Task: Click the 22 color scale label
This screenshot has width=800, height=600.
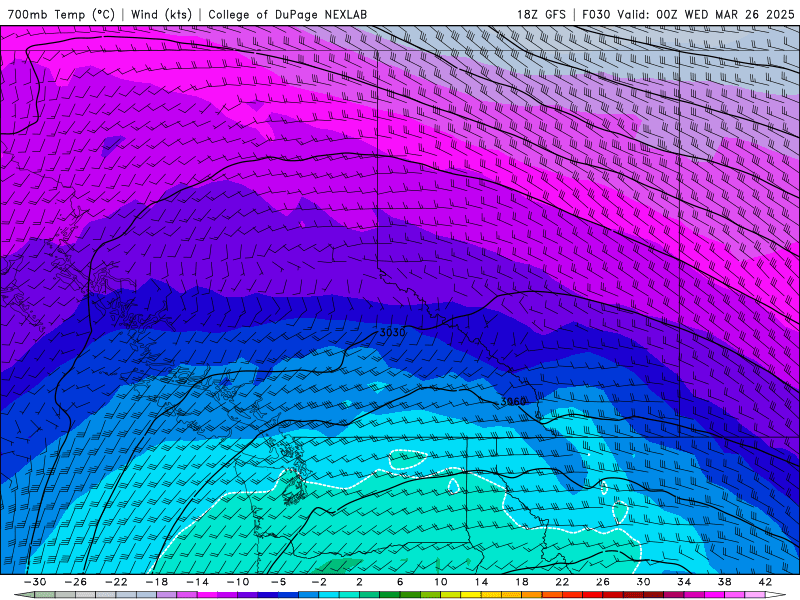Action: (562, 582)
